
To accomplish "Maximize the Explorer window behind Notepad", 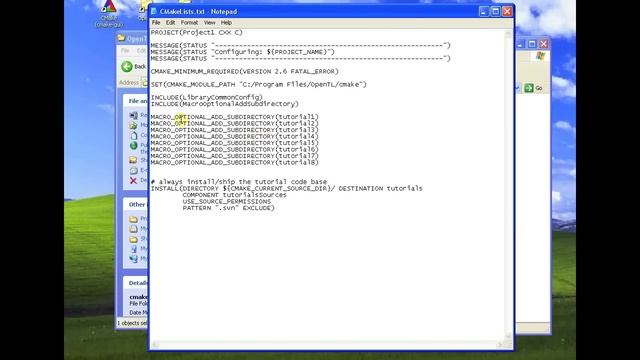I will coord(532,44).
